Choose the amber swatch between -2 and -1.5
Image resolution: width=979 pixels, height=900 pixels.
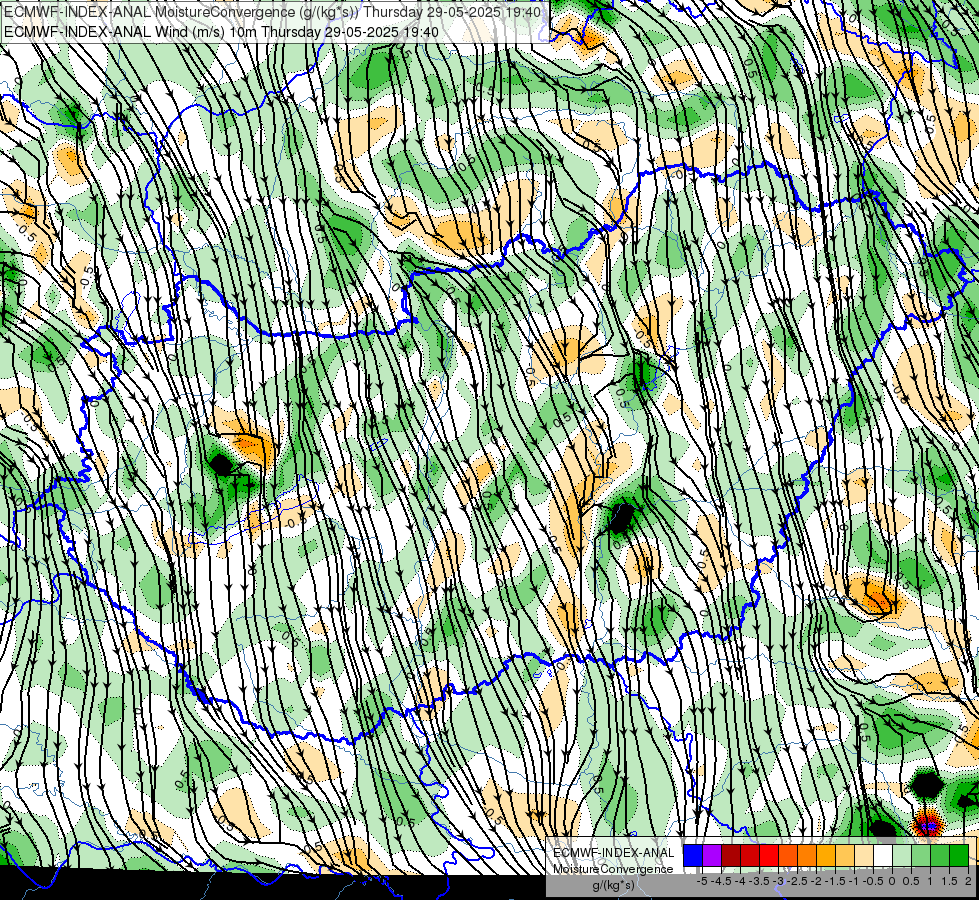tap(825, 856)
